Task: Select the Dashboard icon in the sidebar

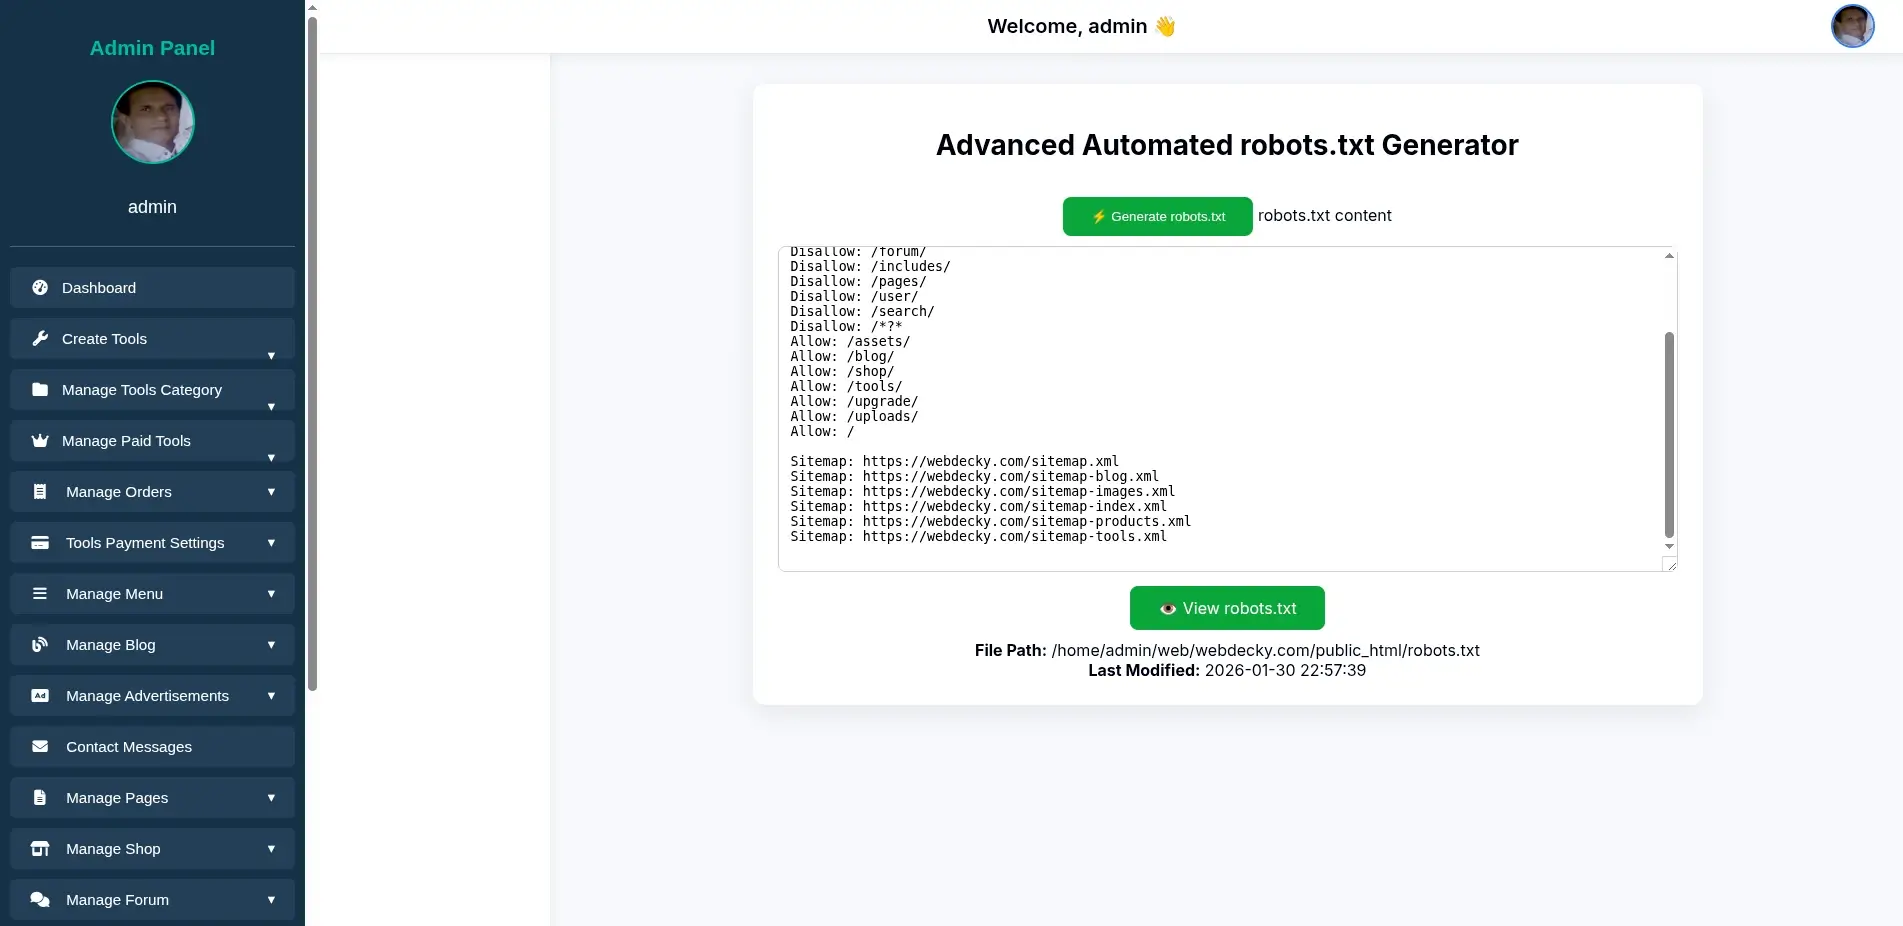Action: pos(40,287)
